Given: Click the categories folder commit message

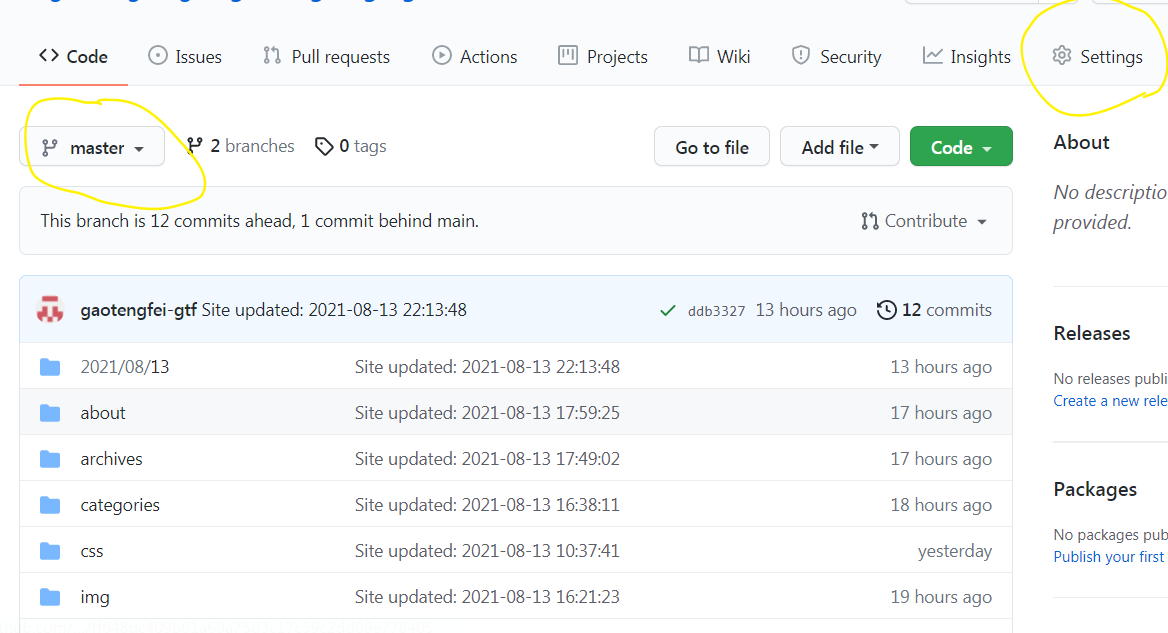Looking at the screenshot, I should click(487, 505).
